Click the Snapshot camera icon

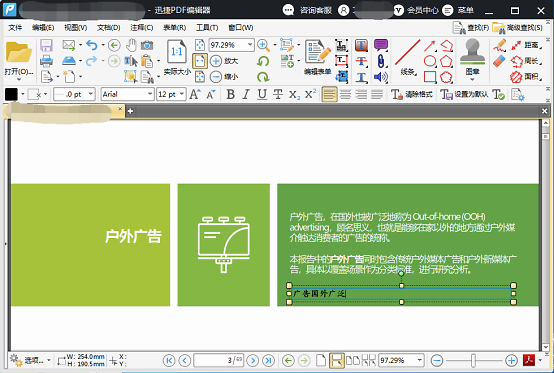pyautogui.click(x=147, y=45)
